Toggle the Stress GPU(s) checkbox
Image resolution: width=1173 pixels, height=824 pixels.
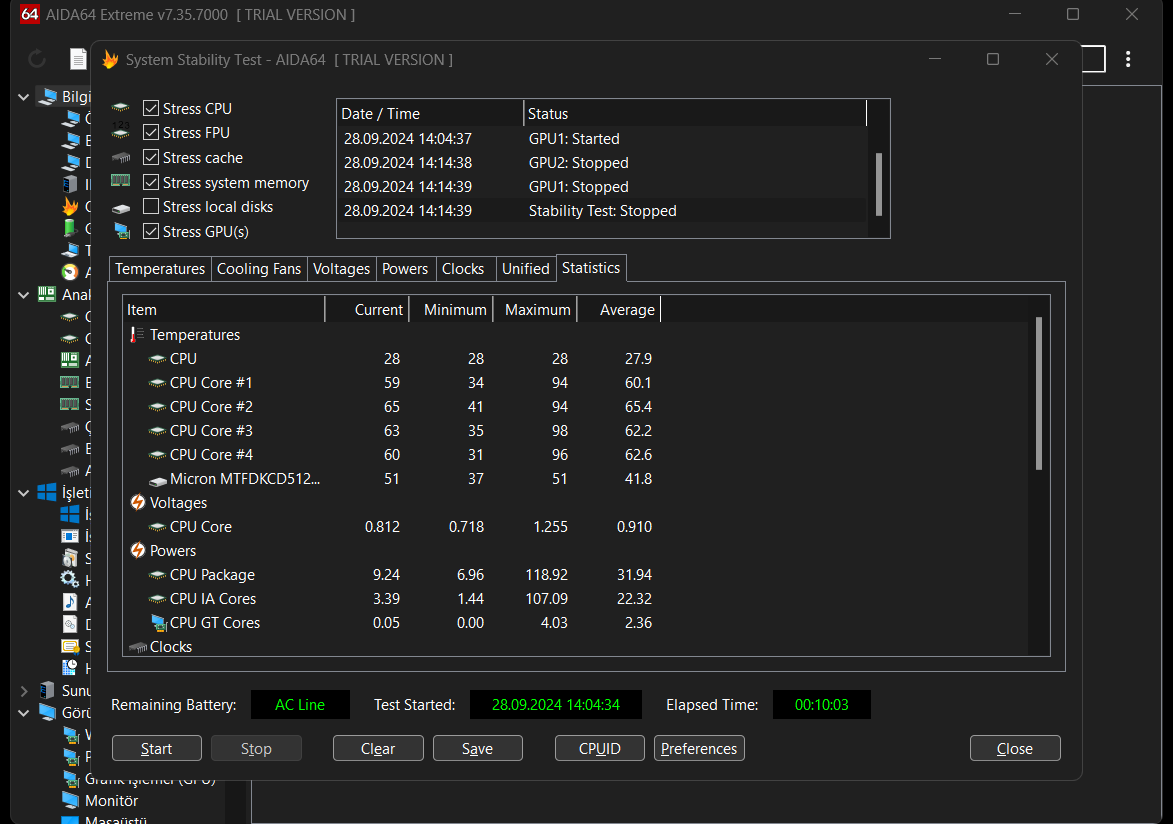coord(151,231)
